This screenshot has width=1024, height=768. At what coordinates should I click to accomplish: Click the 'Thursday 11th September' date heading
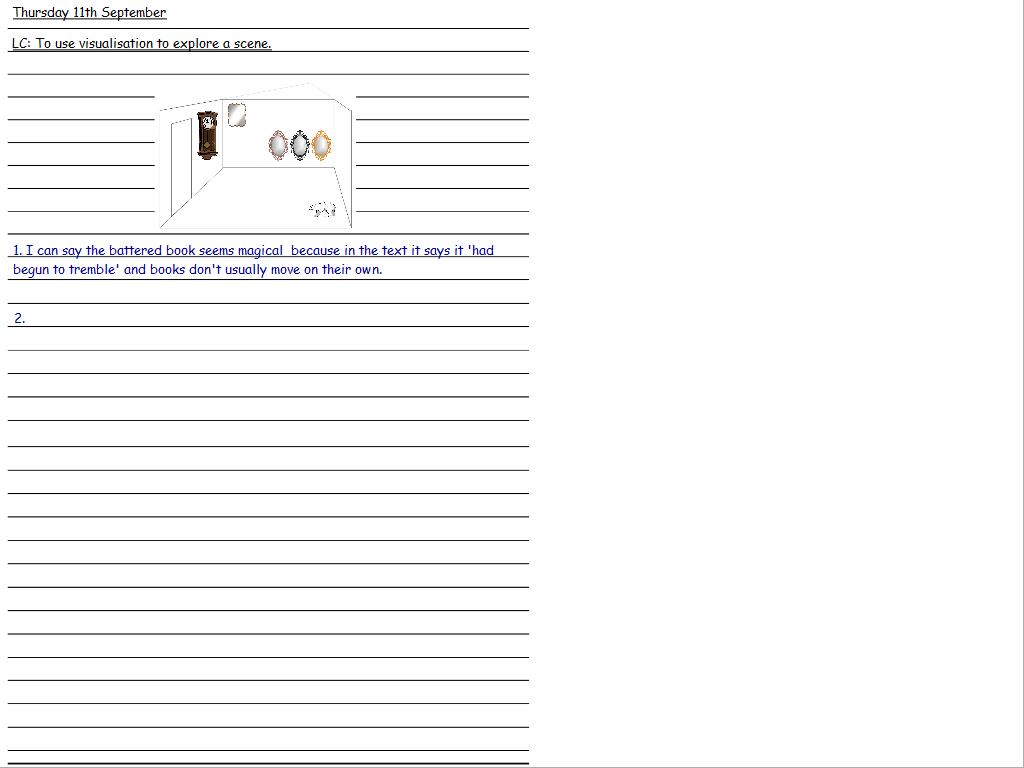pyautogui.click(x=89, y=13)
